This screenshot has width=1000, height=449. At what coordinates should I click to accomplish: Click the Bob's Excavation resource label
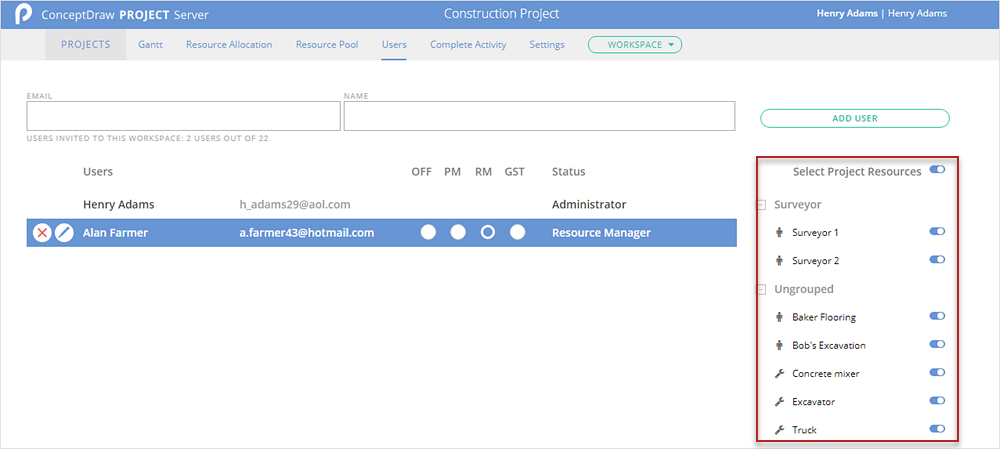829,345
